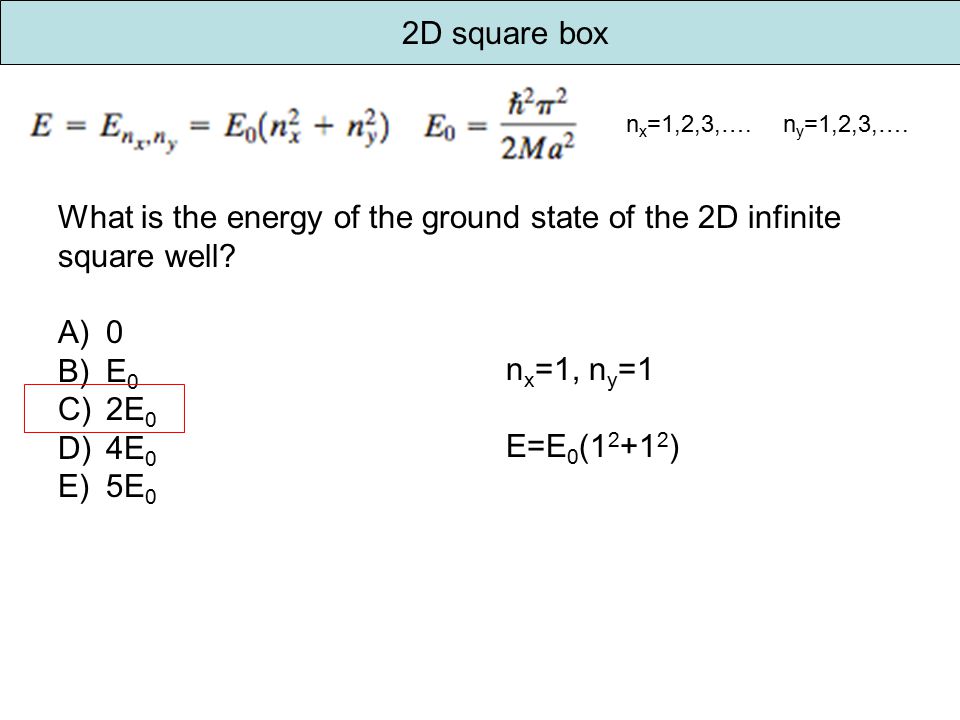This screenshot has height=720, width=960.
Task: Click the E0 = ħ²π²/2Ma² definition
Action: point(500,125)
